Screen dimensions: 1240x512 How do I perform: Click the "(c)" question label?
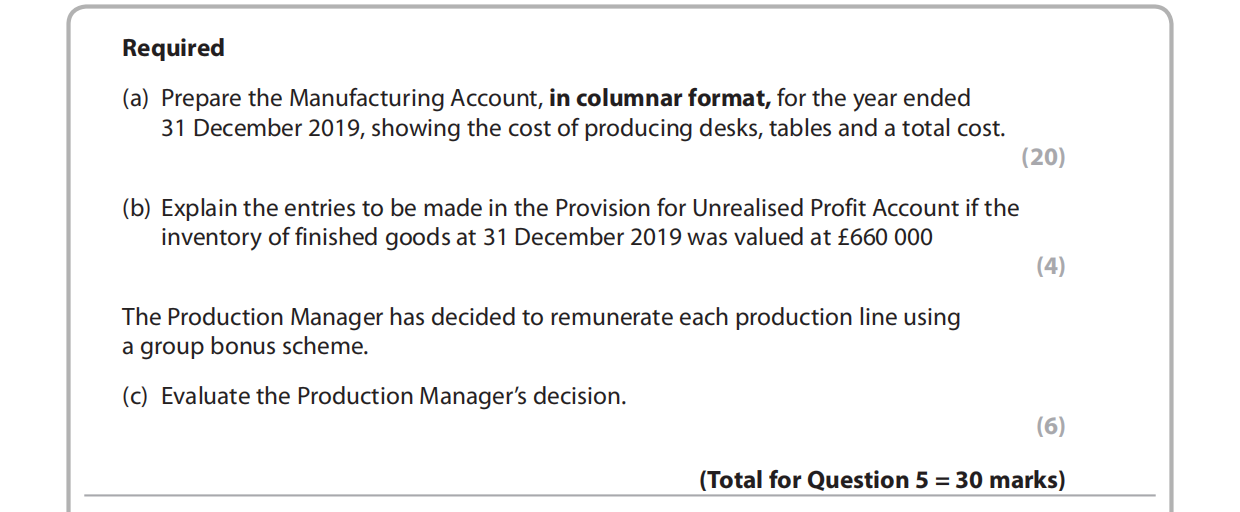pos(135,396)
